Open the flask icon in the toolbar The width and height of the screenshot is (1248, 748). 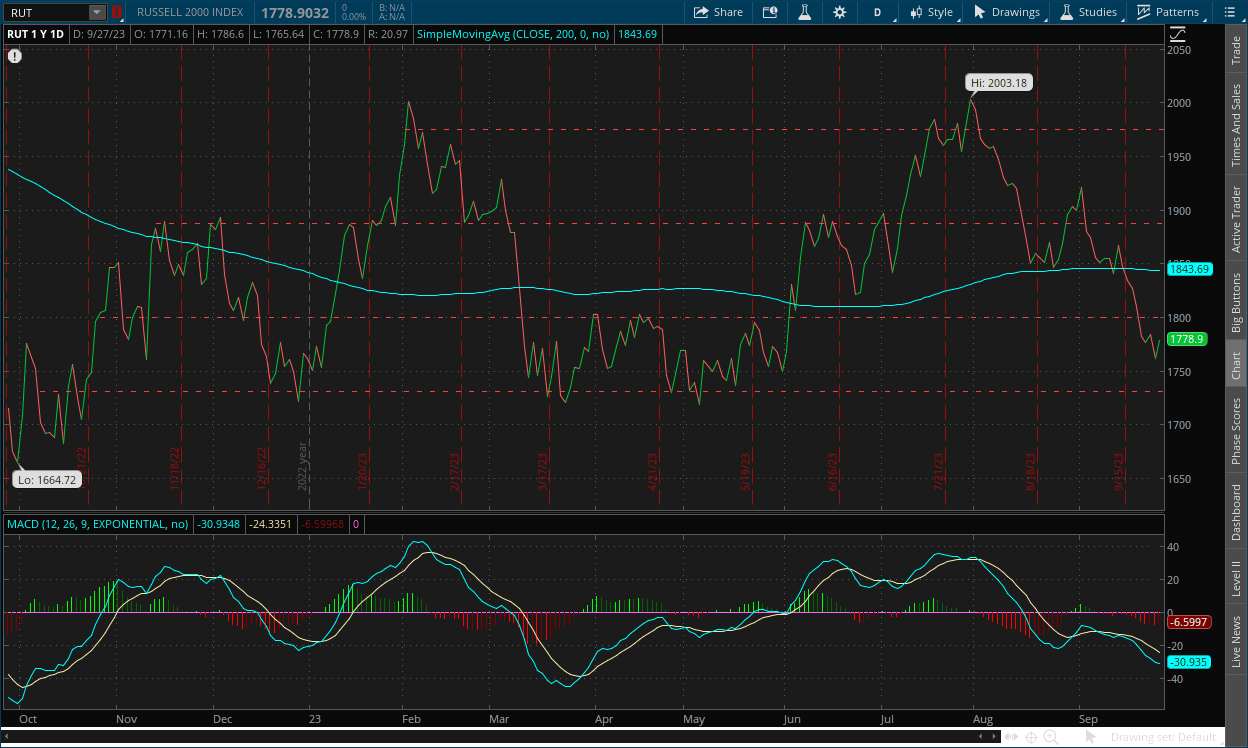[803, 12]
